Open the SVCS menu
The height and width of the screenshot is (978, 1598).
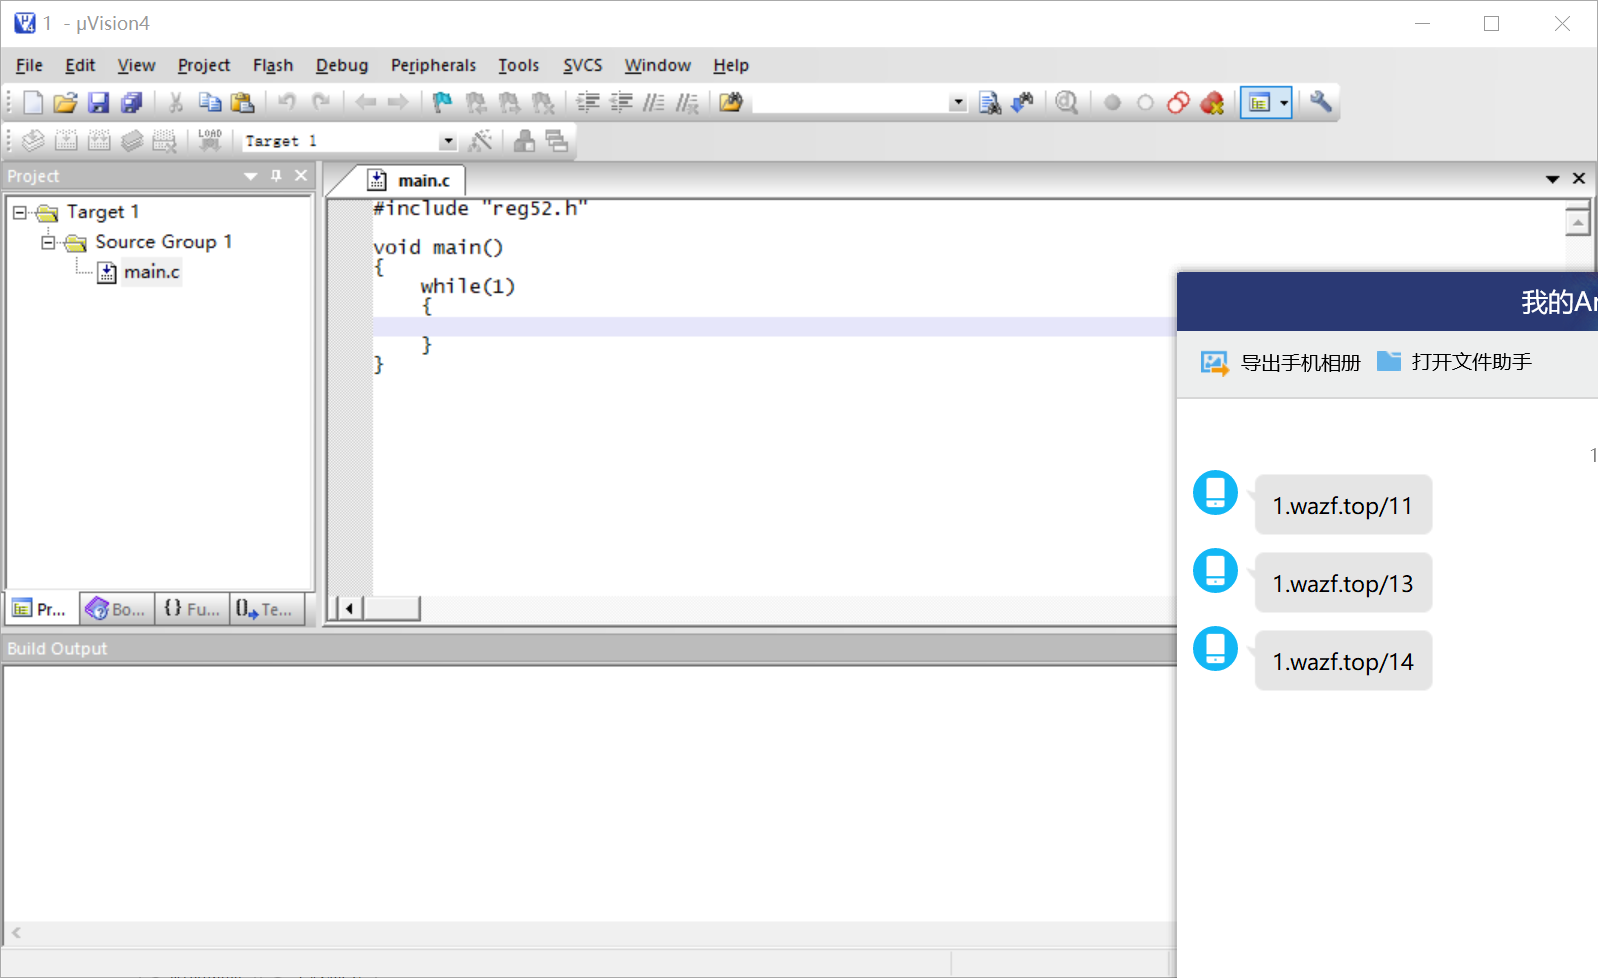pos(582,65)
